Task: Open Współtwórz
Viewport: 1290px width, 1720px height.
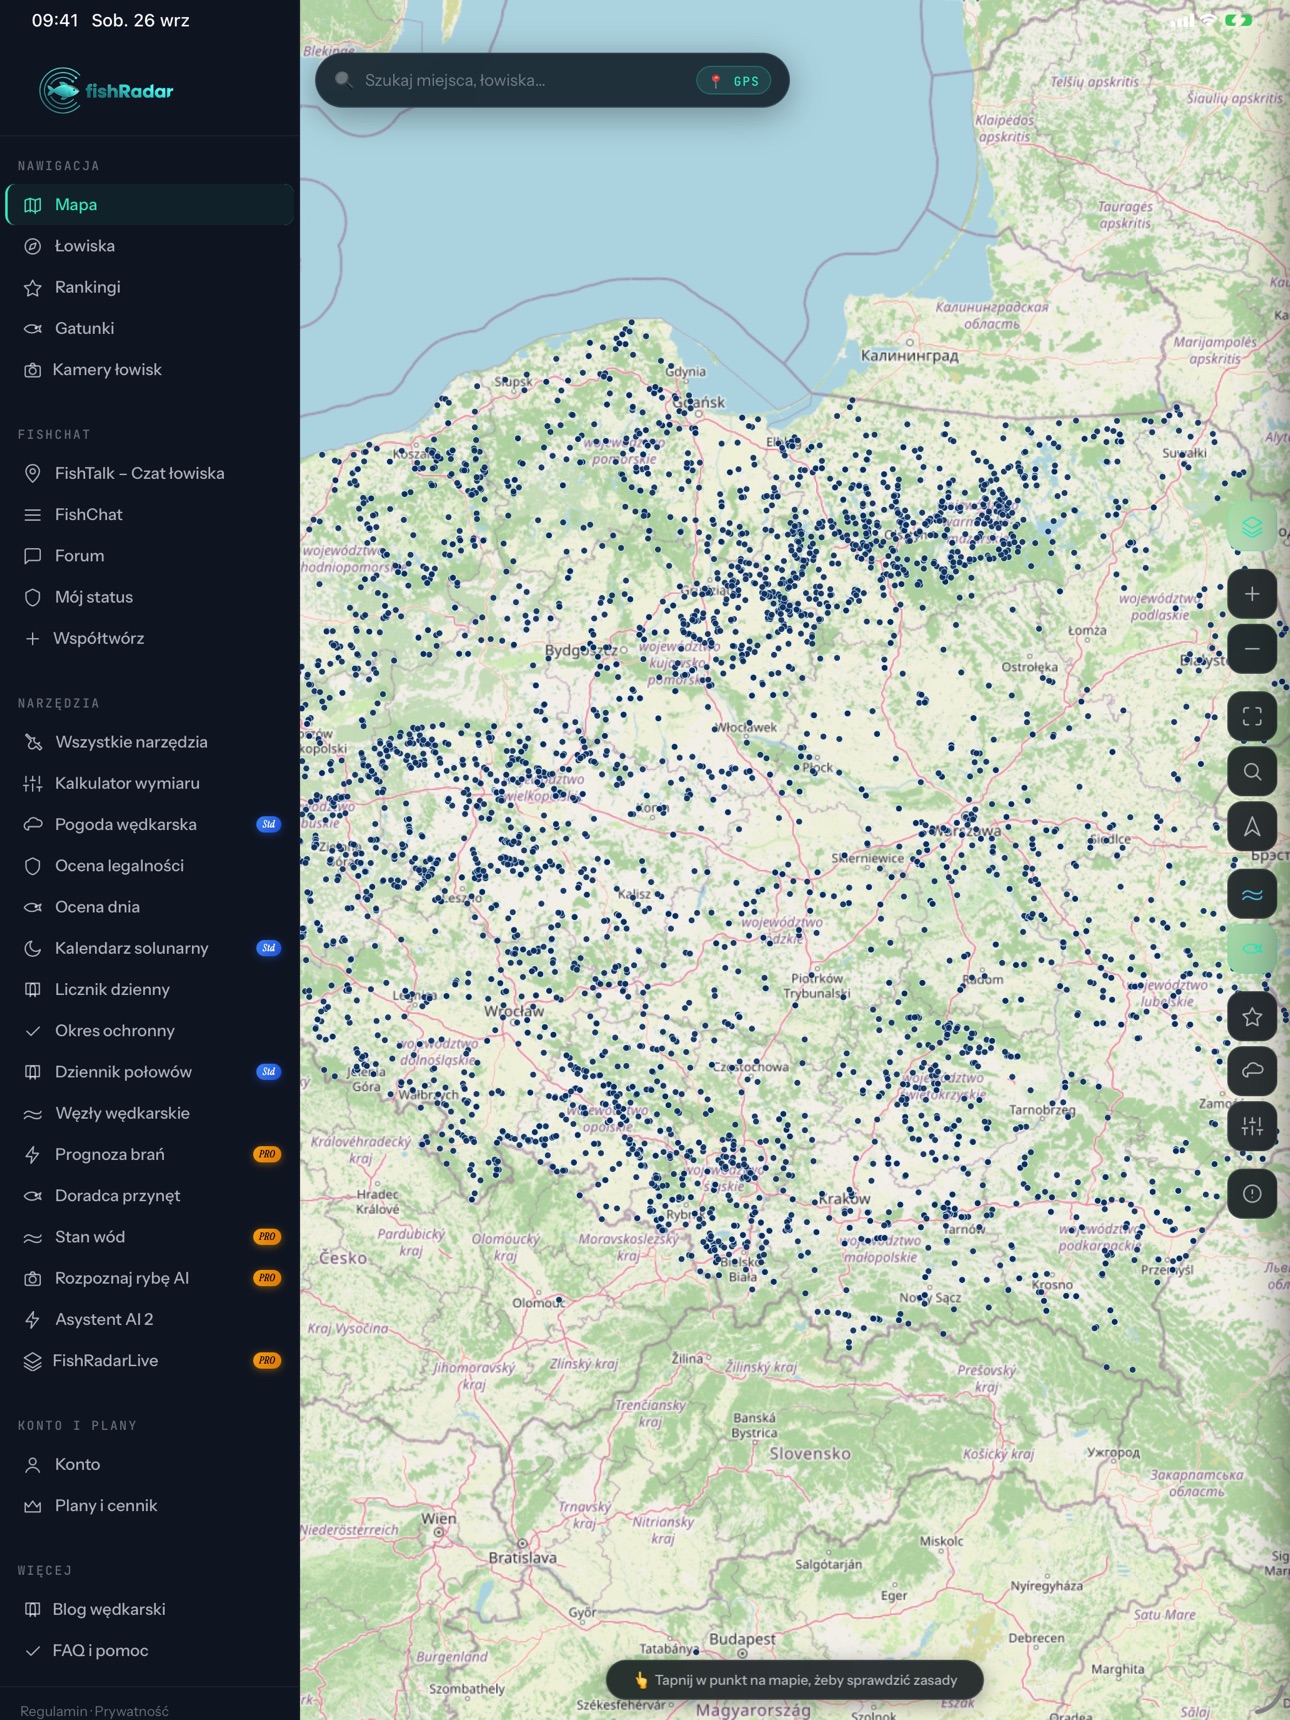Action: coord(150,638)
